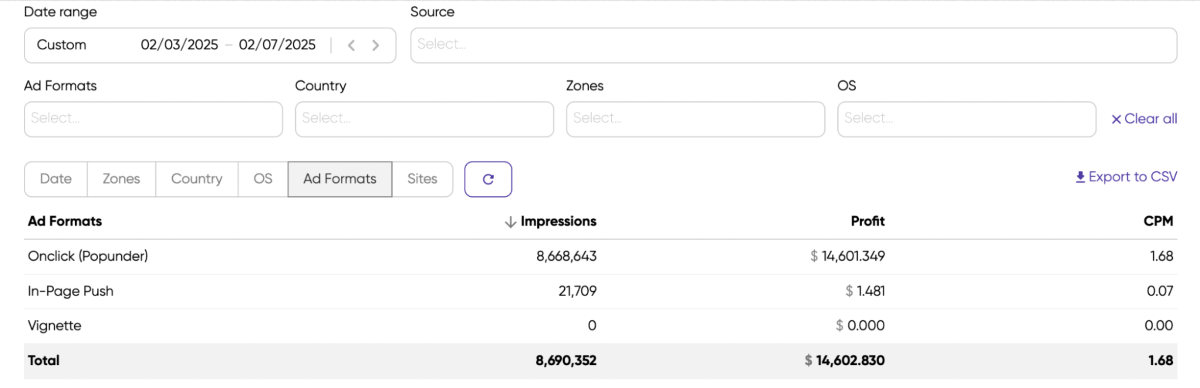Go to previous date range arrow
The width and height of the screenshot is (1200, 388).
pyautogui.click(x=351, y=45)
